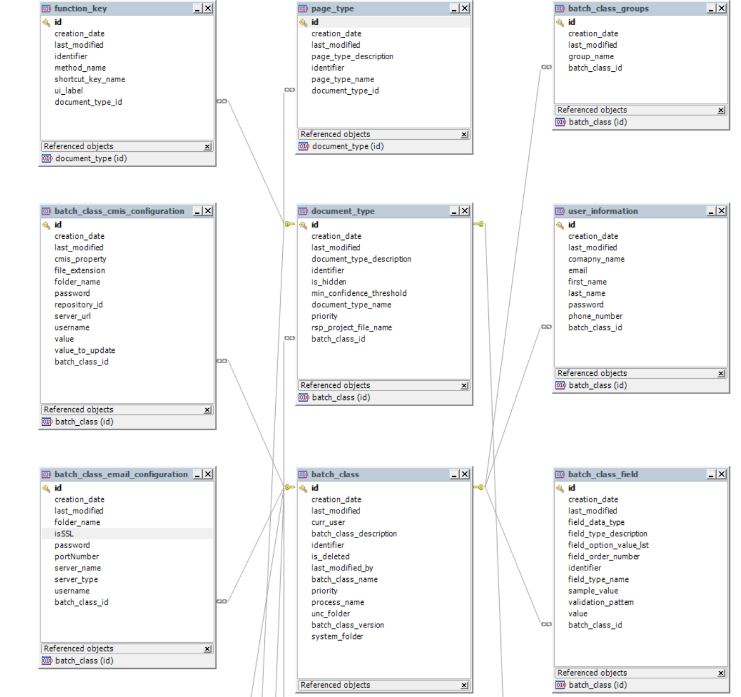
Task: Select the isSSL column in email configuration
Action: [x=128, y=534]
